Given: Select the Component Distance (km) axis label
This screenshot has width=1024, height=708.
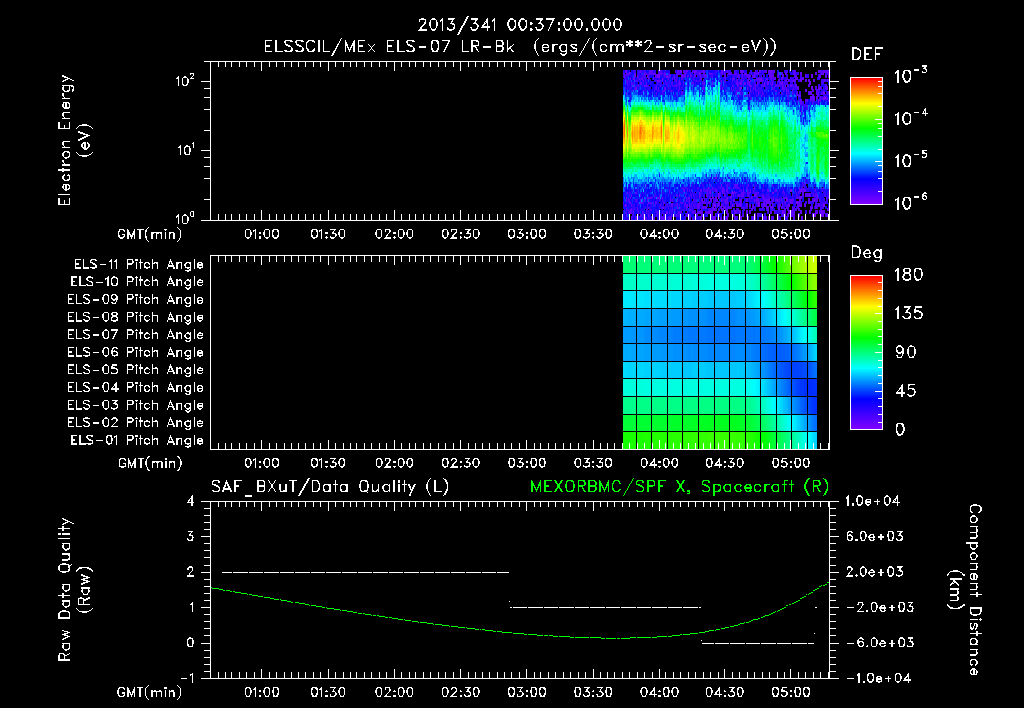Looking at the screenshot, I should coord(965,589).
